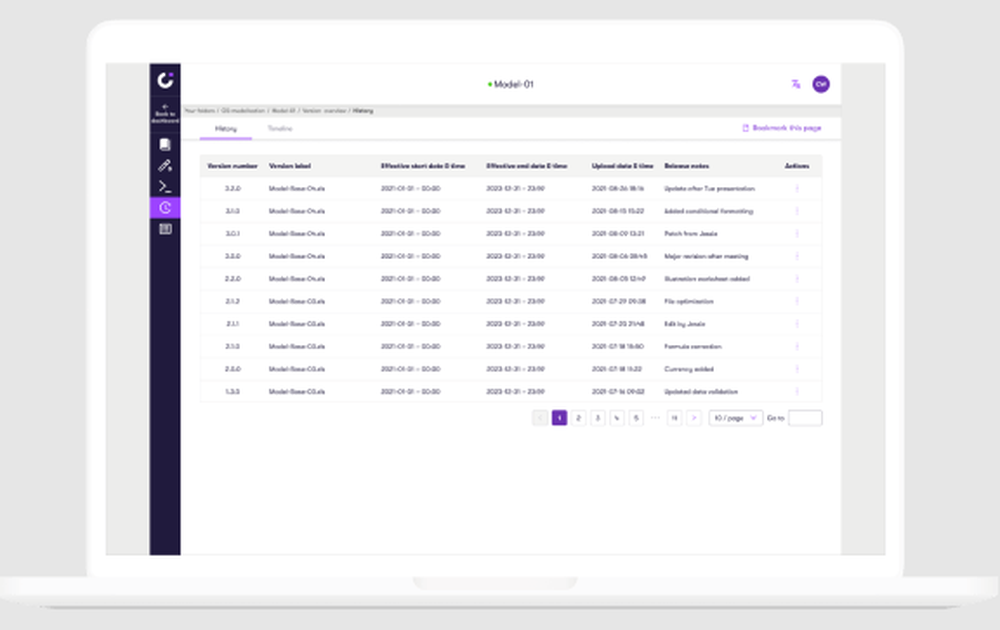Screen dimensions: 1000x630
Task: Open actions menu for version 2.2.0
Action: click(797, 279)
